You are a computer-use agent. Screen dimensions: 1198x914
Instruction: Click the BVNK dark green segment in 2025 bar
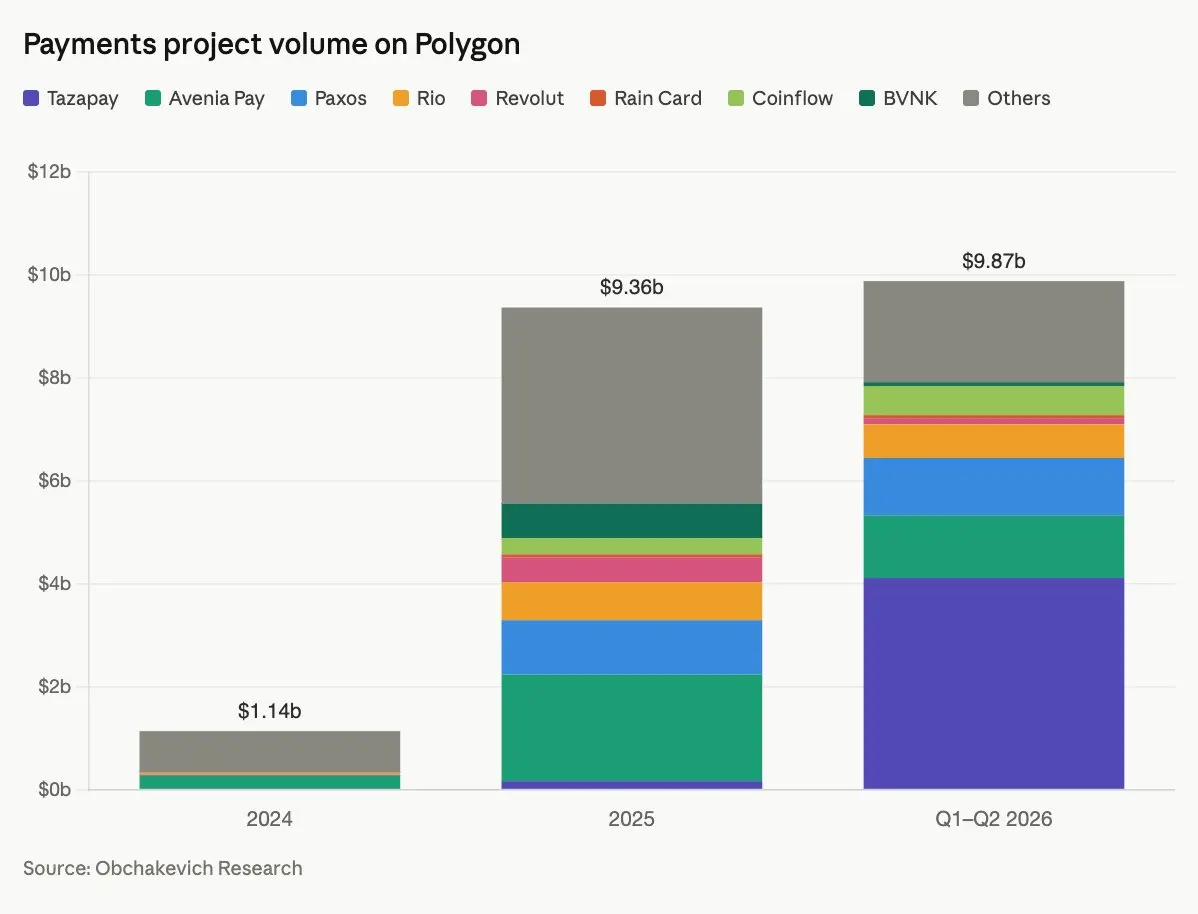(x=632, y=521)
